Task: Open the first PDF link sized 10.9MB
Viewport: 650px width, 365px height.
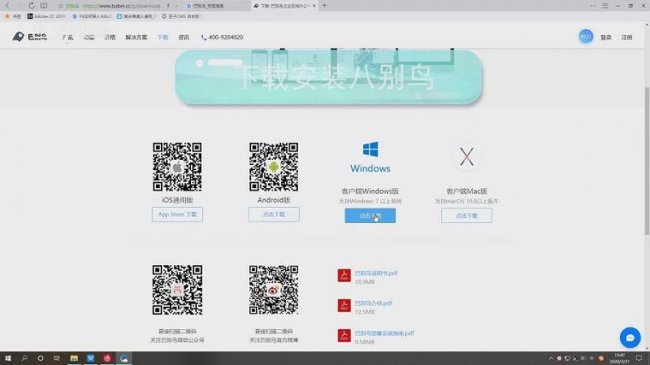Action: (x=376, y=273)
